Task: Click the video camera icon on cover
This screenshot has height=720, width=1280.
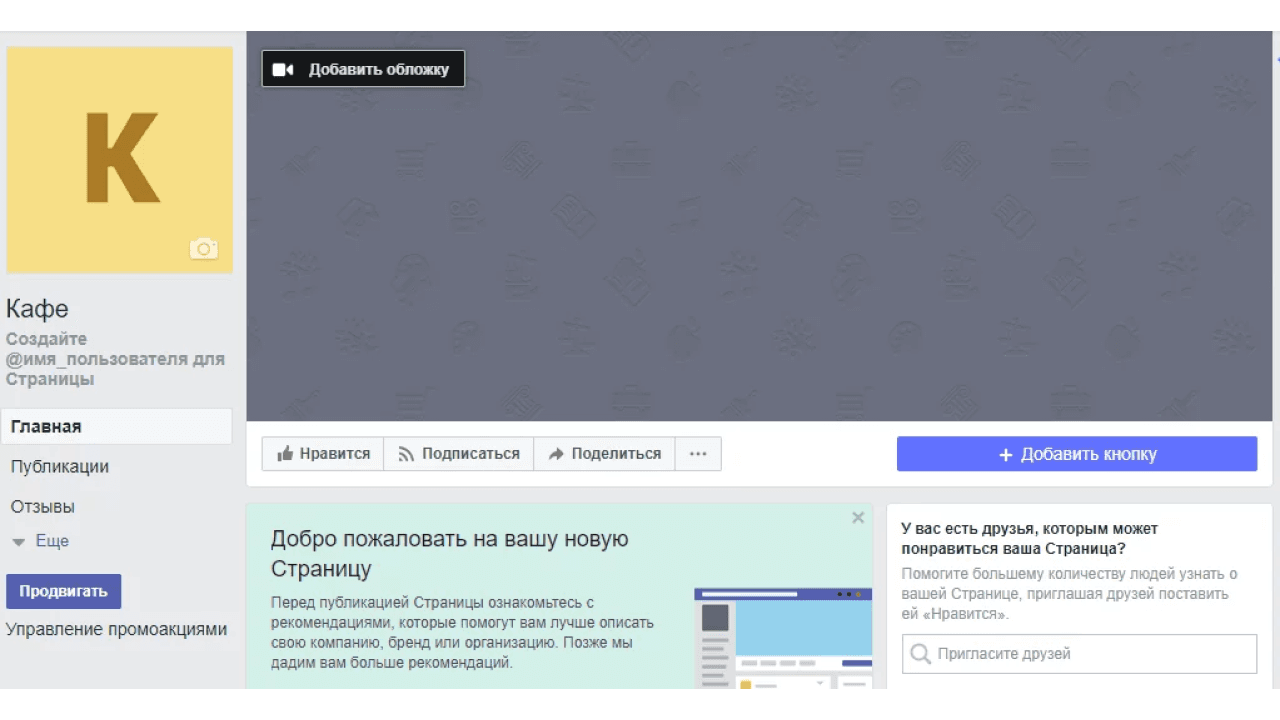Action: coord(283,70)
